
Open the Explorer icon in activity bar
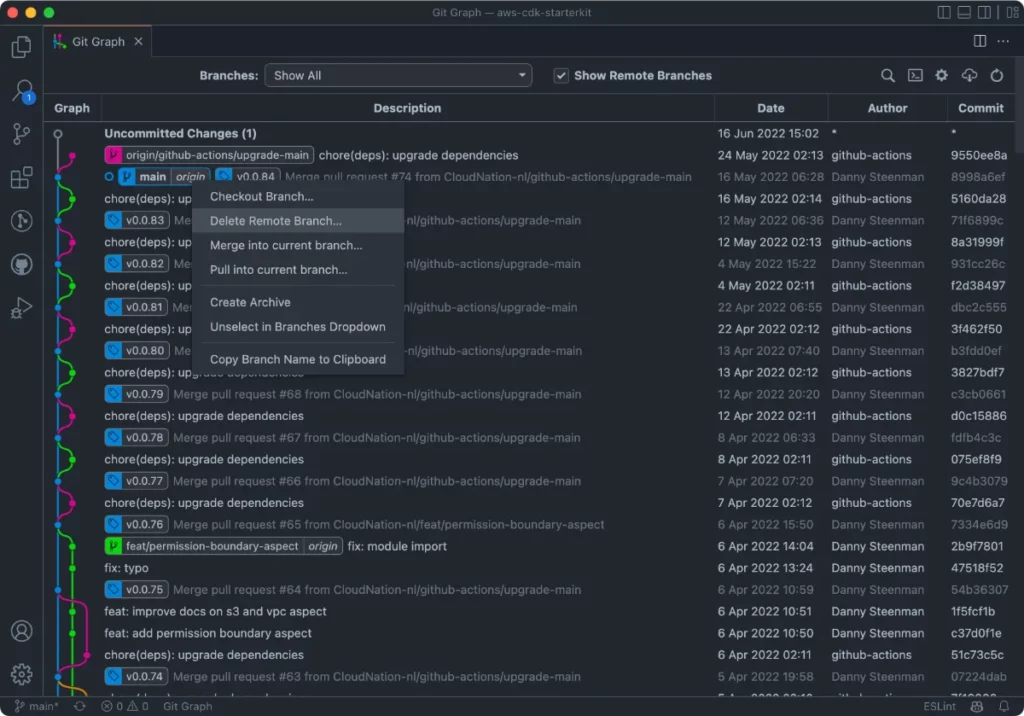tap(21, 47)
